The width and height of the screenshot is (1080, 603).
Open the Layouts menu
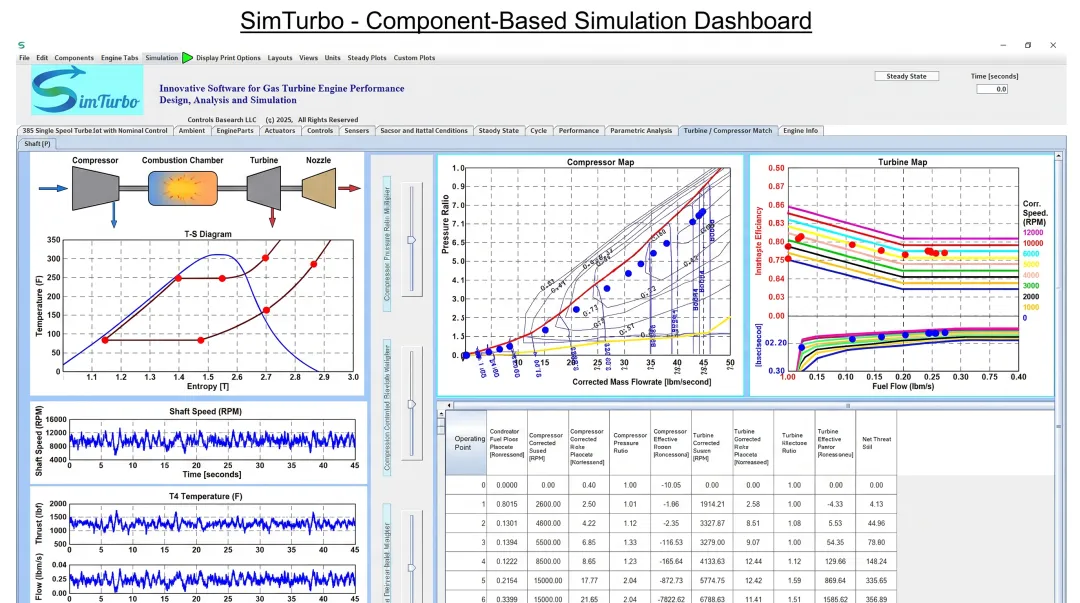pos(280,58)
